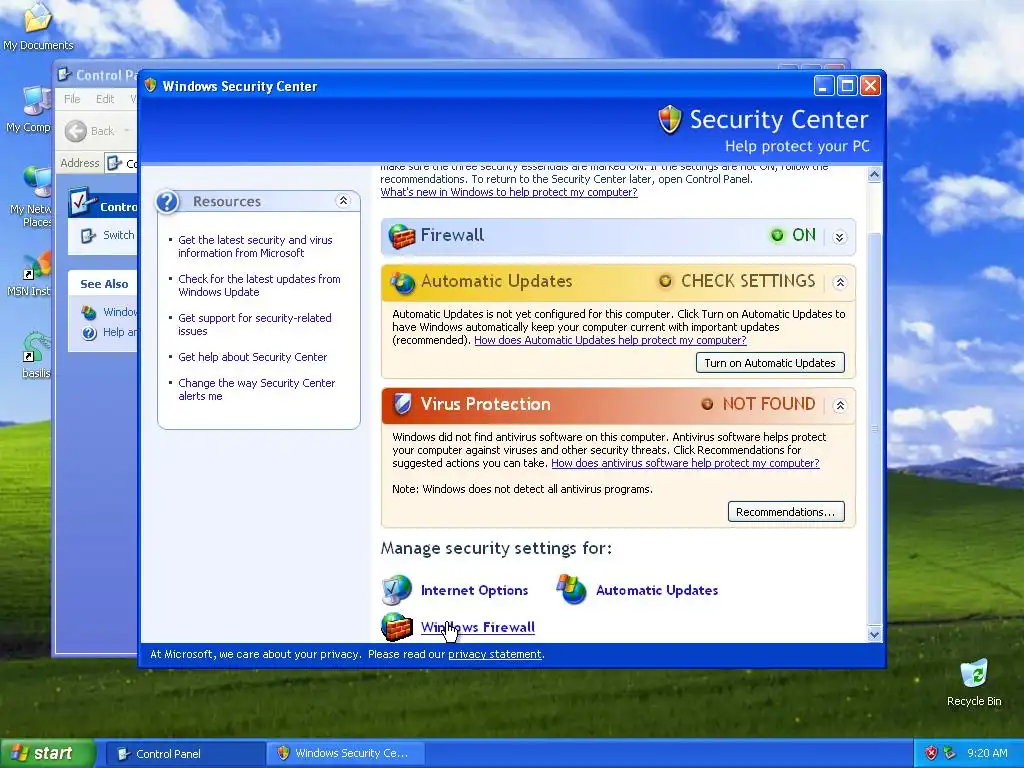1024x768 pixels.
Task: Click Check for latest updates from Windows Update
Action: click(259, 285)
